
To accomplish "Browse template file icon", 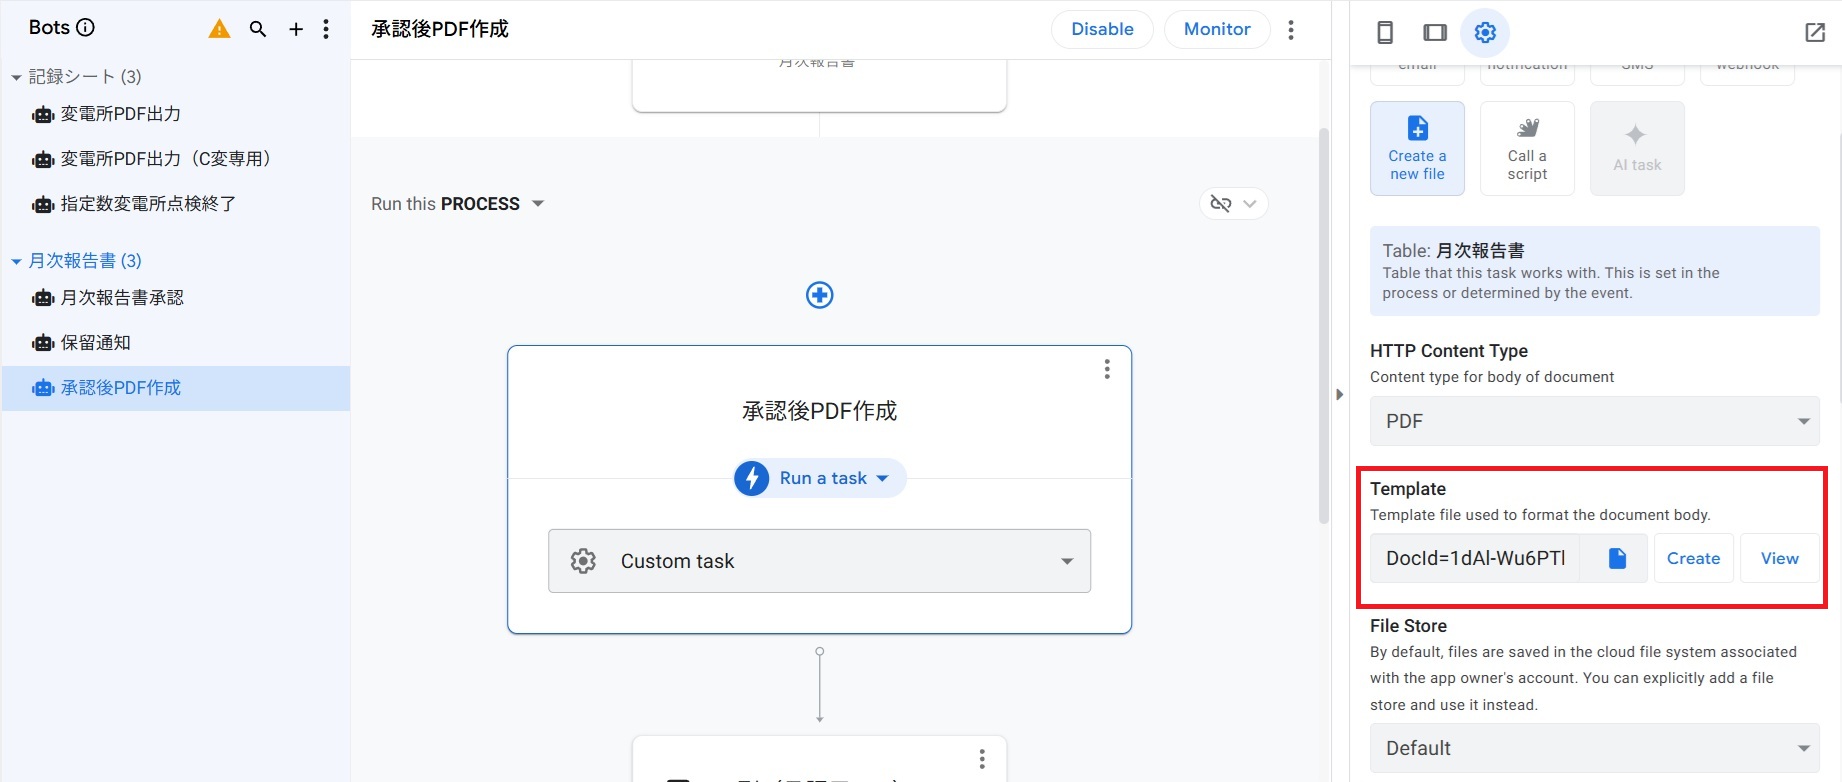I will 1617,559.
